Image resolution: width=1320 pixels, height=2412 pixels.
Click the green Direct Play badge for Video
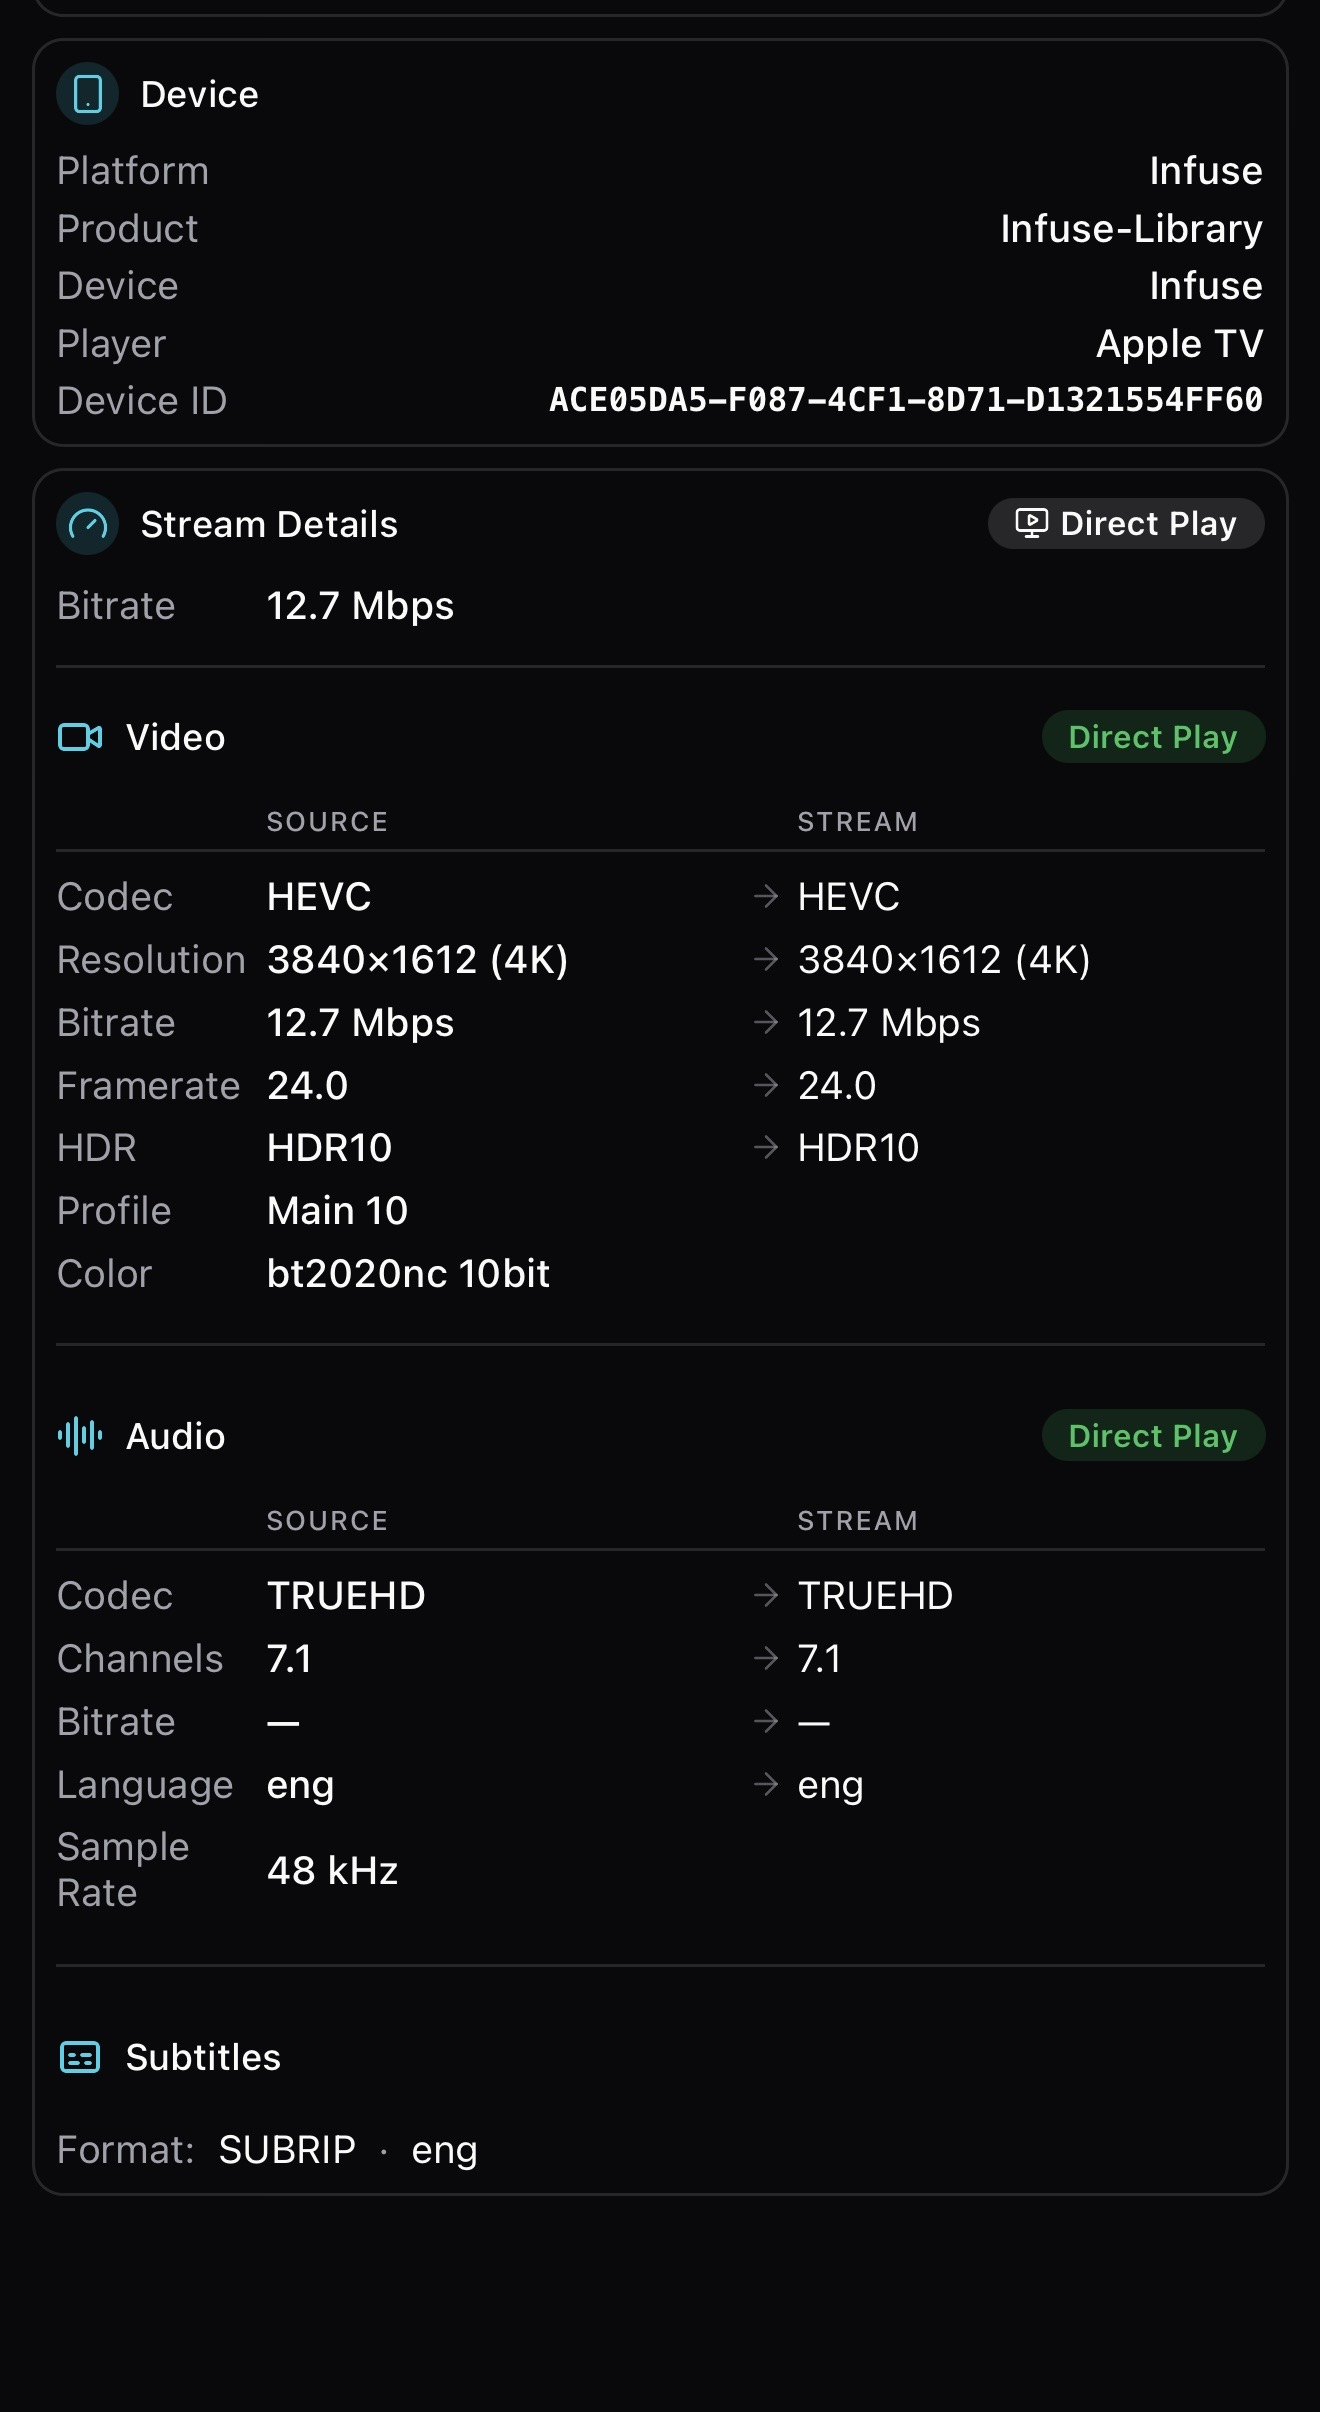1153,737
